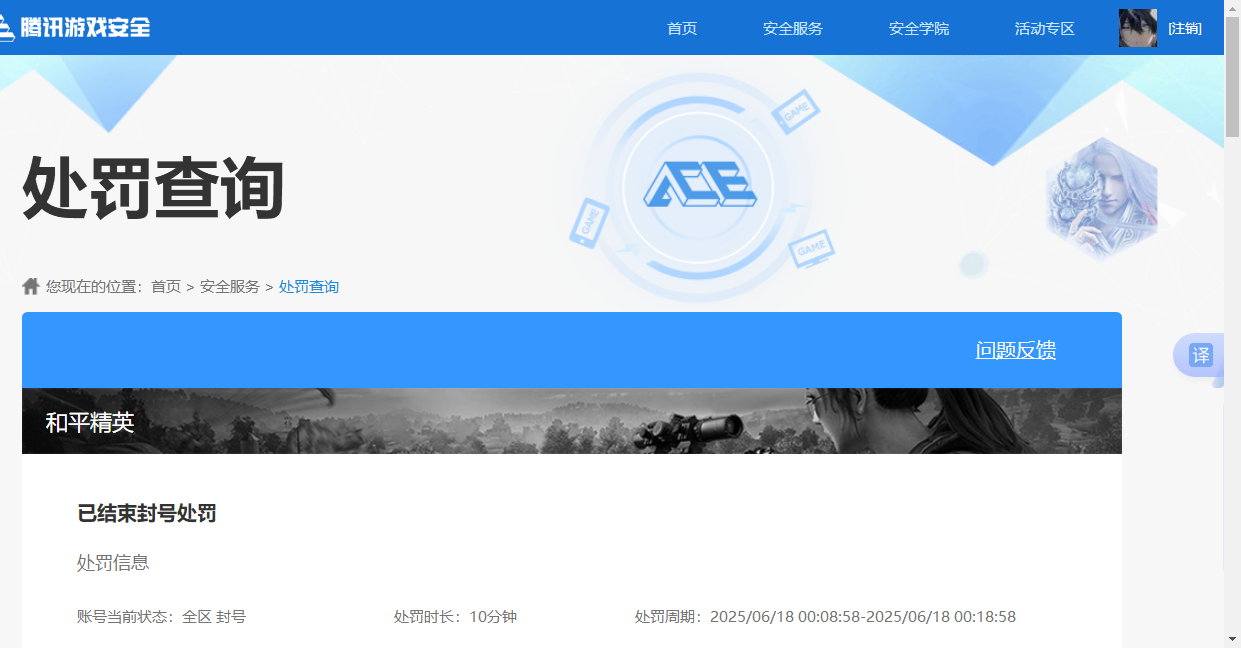Image resolution: width=1241 pixels, height=648 pixels.
Task: Click the user avatar thumbnail
Action: pos(1138,28)
